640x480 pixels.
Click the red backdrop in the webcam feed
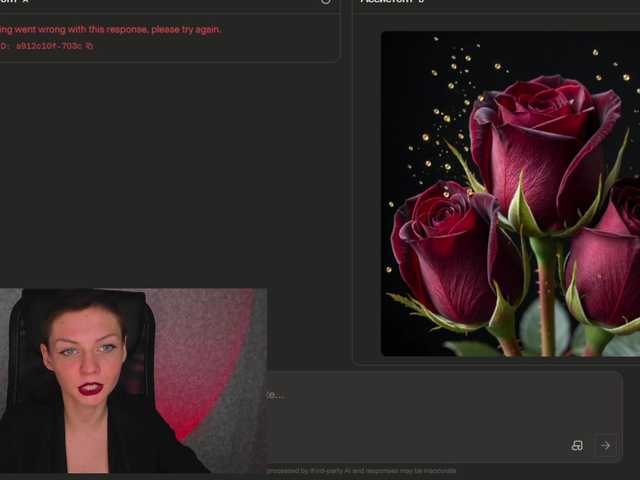[200, 340]
